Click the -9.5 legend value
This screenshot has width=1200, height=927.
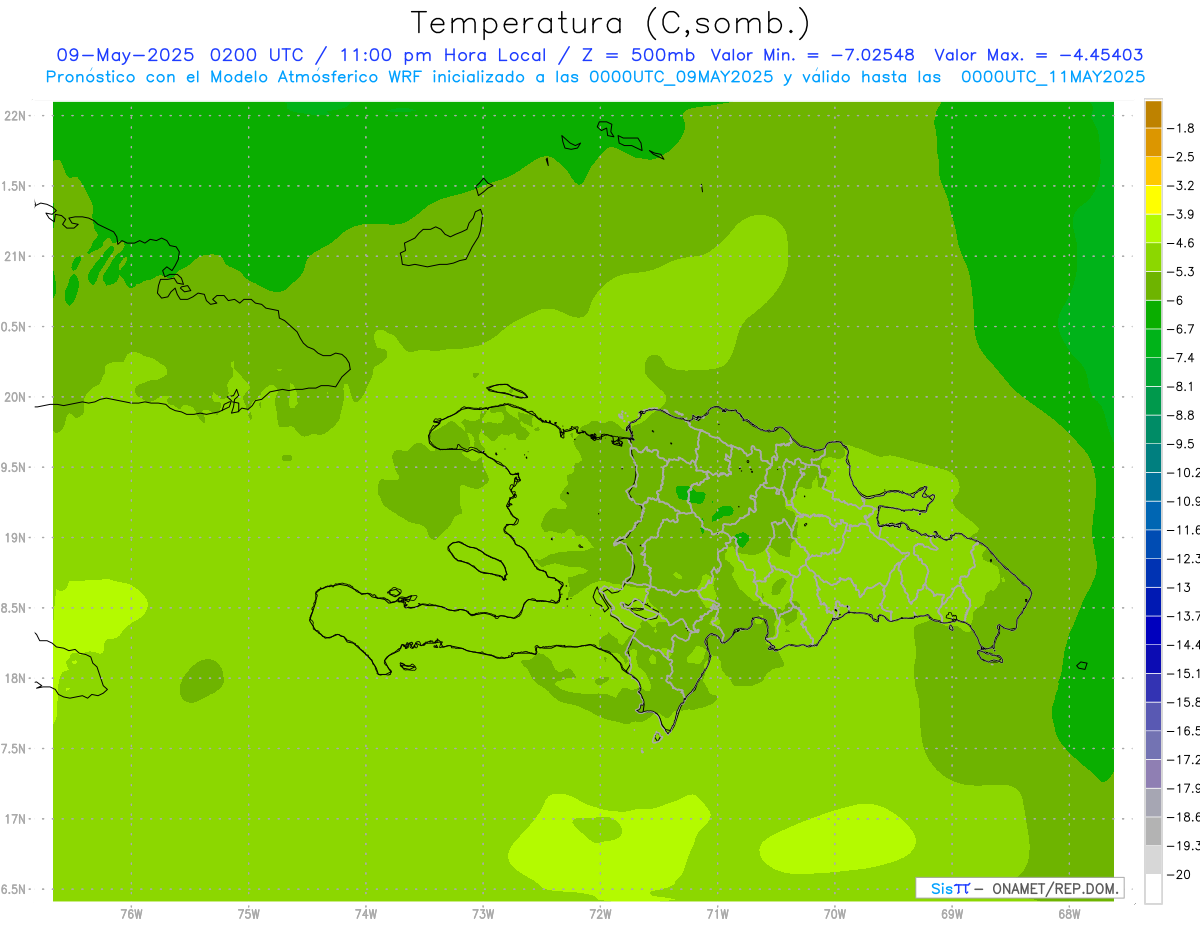[1182, 444]
